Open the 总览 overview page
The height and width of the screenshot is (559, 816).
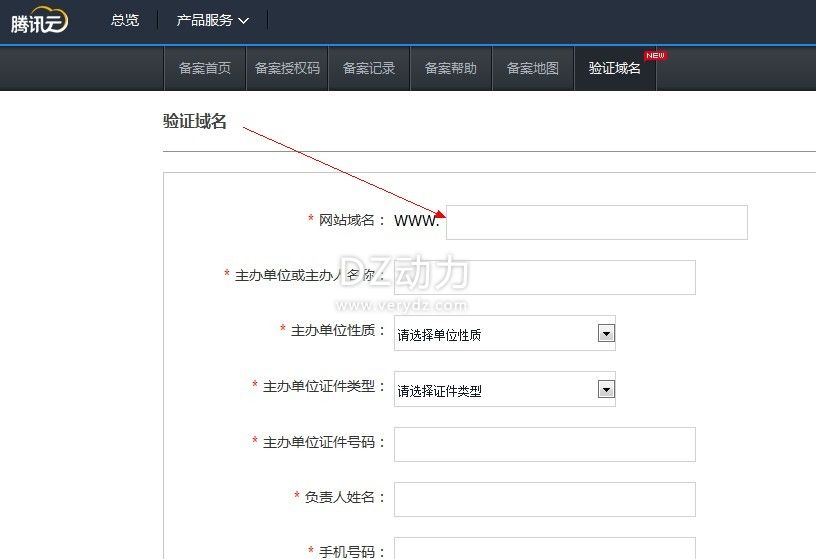[125, 20]
